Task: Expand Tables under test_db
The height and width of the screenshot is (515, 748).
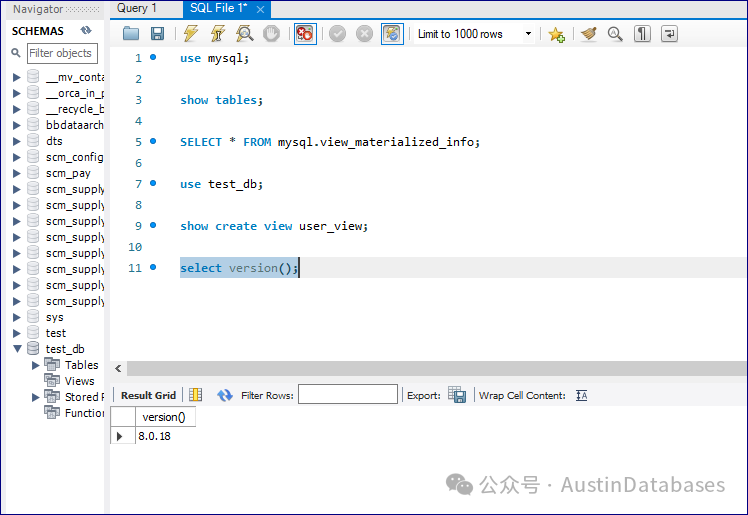Action: (x=35, y=365)
